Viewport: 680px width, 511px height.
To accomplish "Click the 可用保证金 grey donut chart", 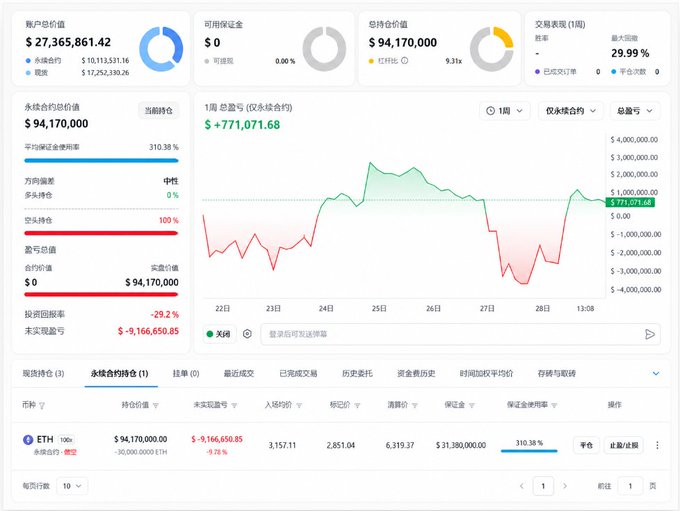I will (x=324, y=49).
